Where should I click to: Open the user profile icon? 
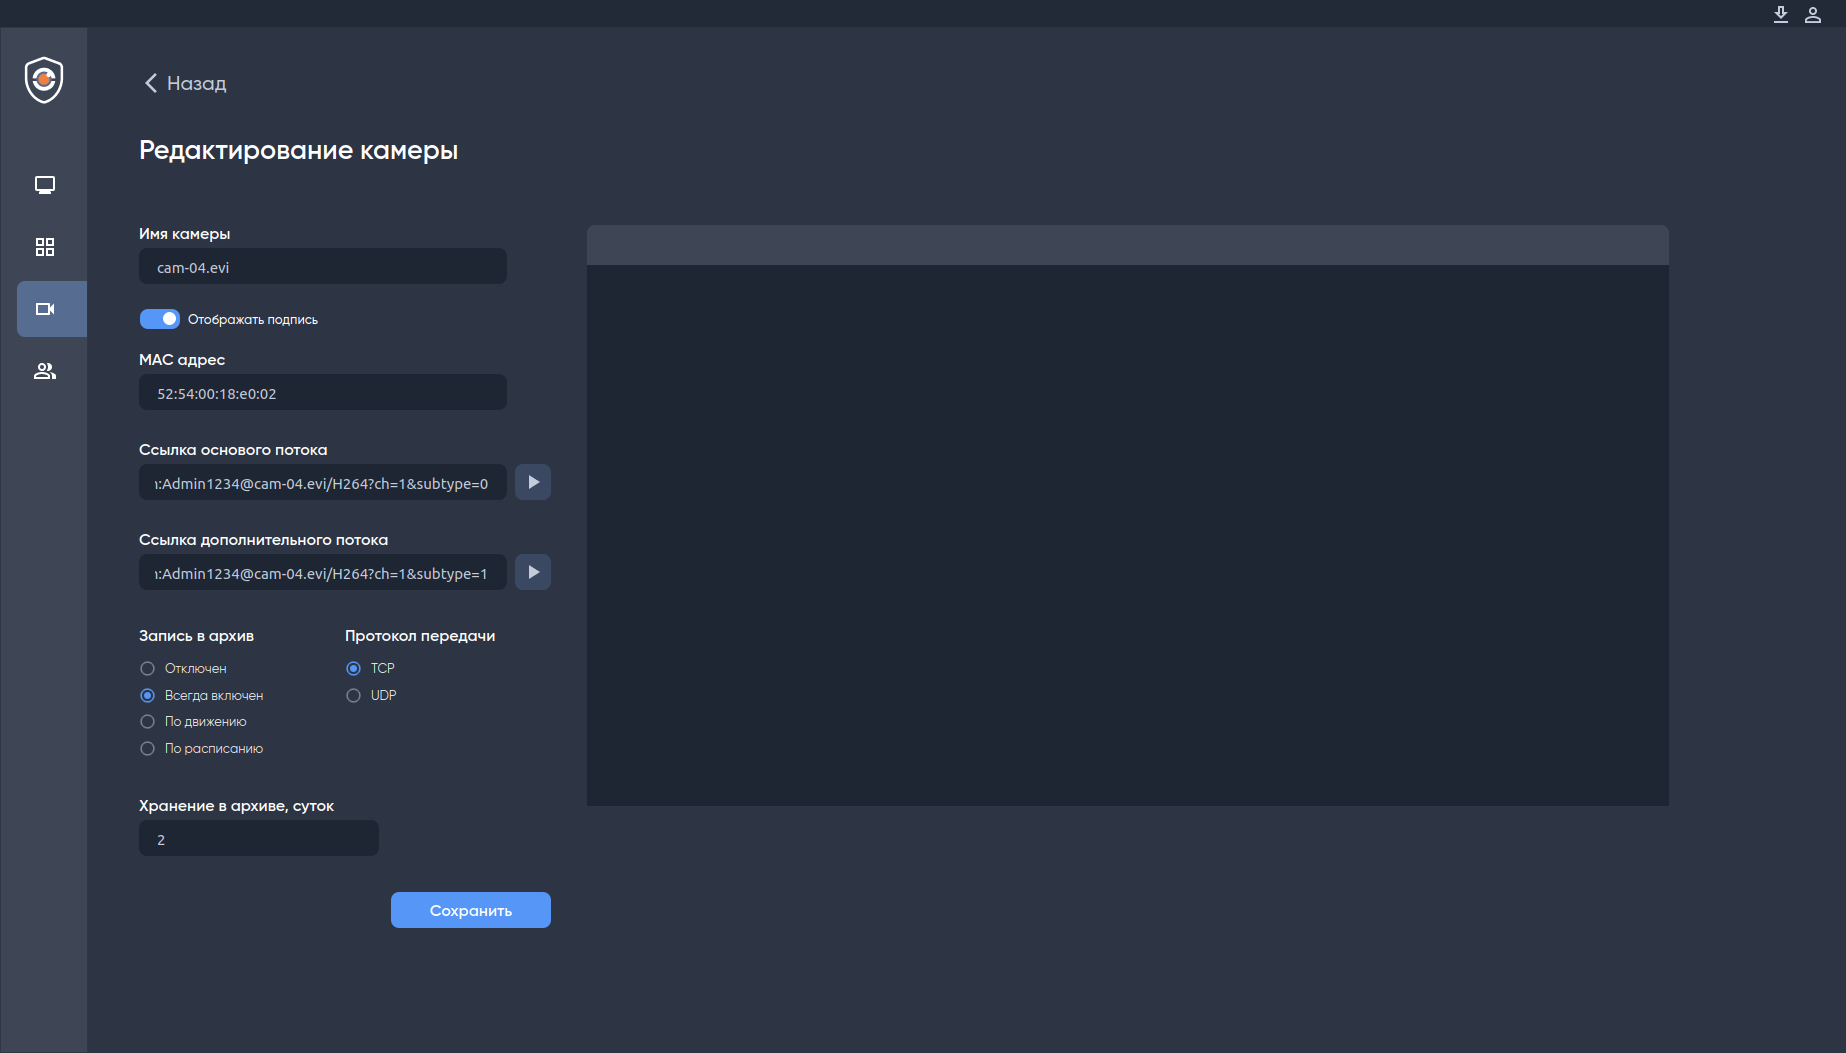(1813, 14)
